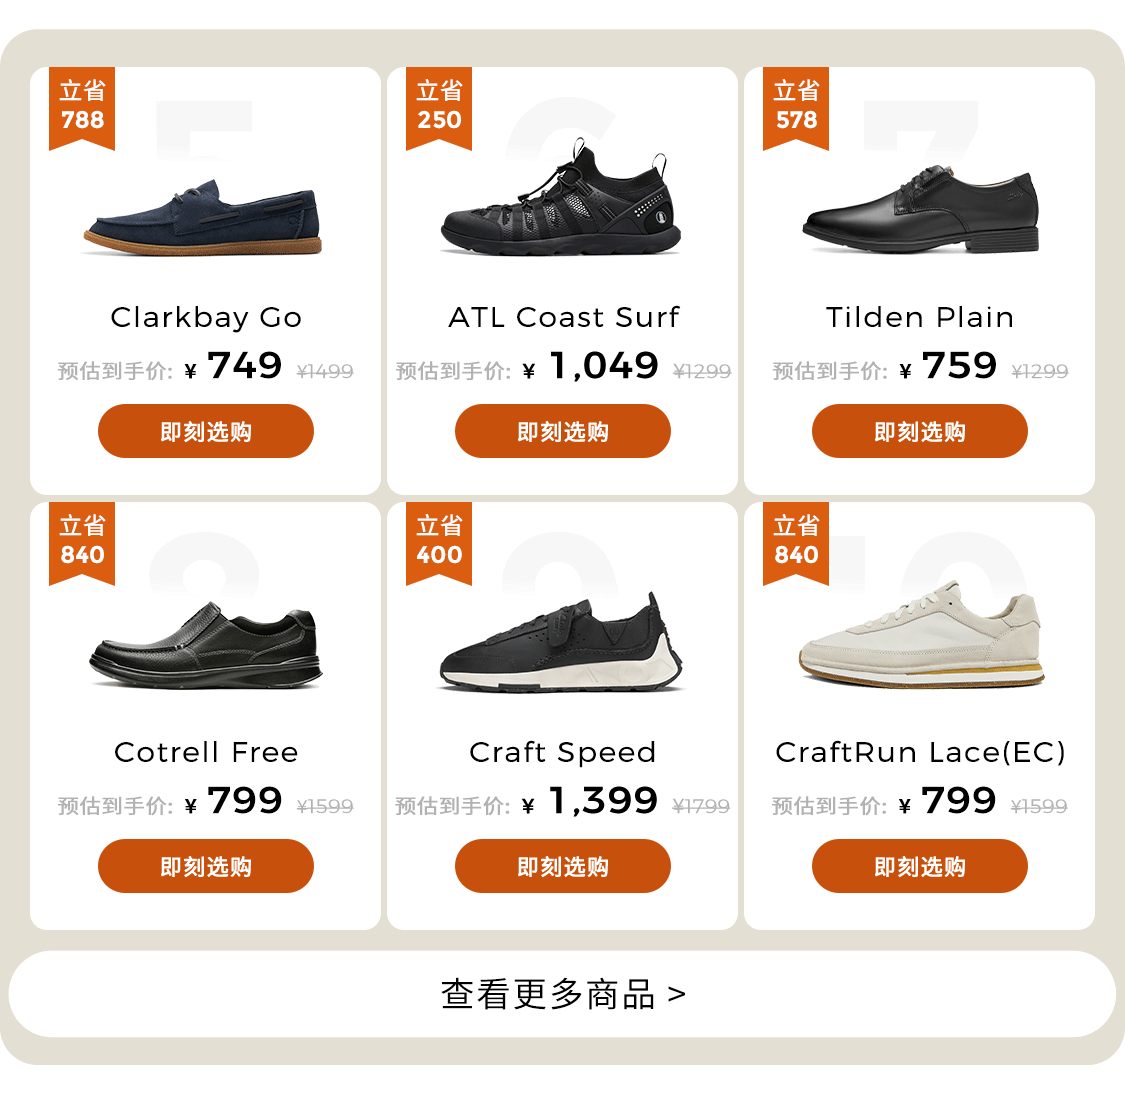Buy ATL Coast Surf with 即刻选购
The image size is (1125, 1094).
(x=562, y=431)
